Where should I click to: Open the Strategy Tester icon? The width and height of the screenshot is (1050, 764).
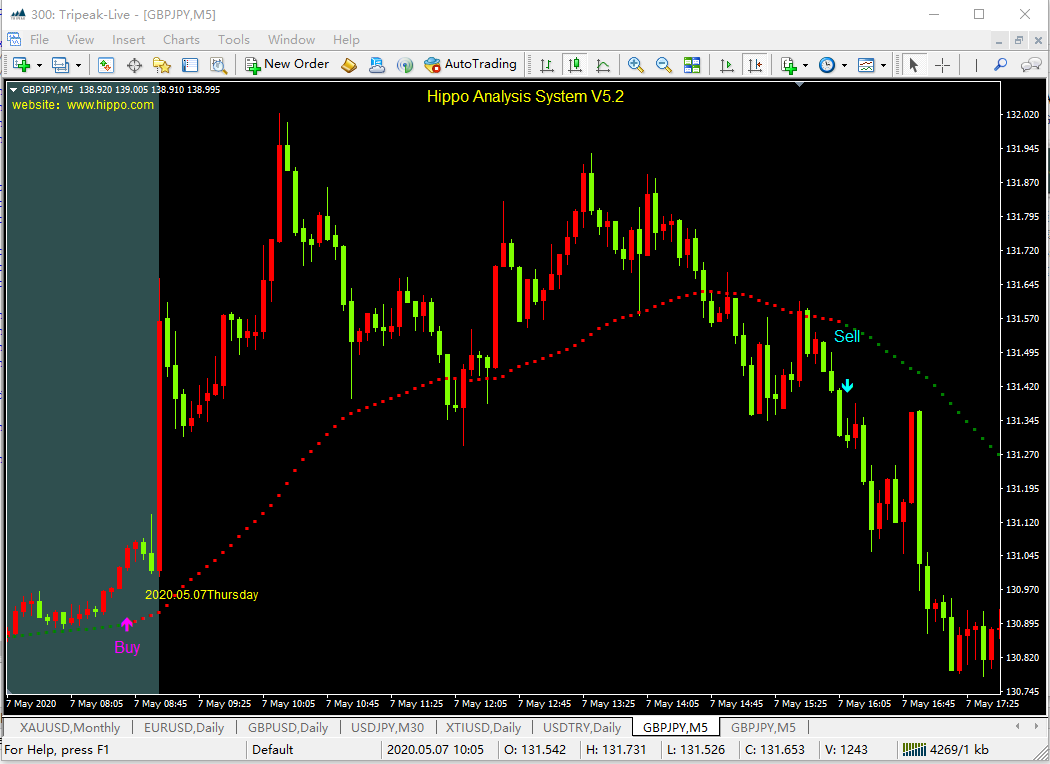coord(218,65)
